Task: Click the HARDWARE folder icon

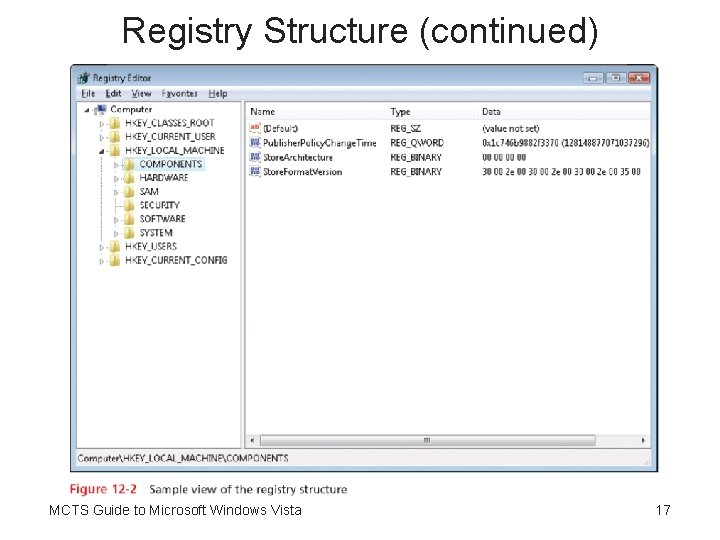Action: 129,178
